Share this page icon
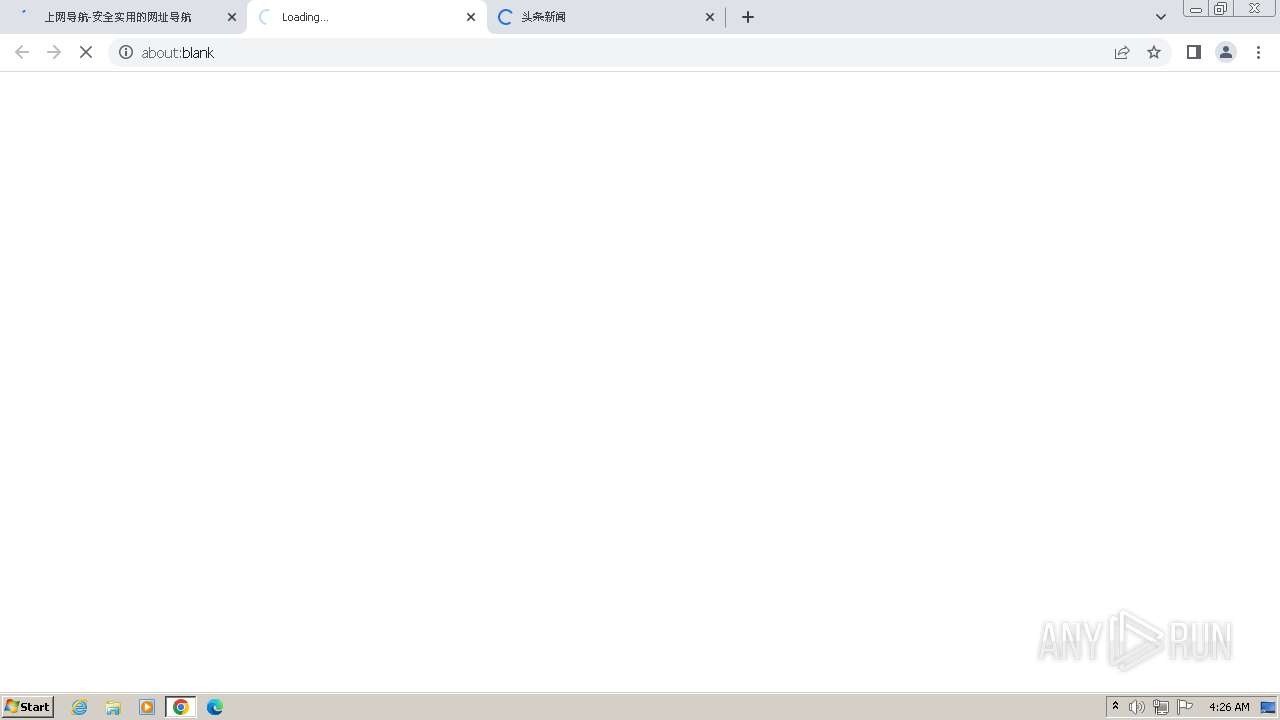This screenshot has width=1280, height=720. pos(1122,52)
